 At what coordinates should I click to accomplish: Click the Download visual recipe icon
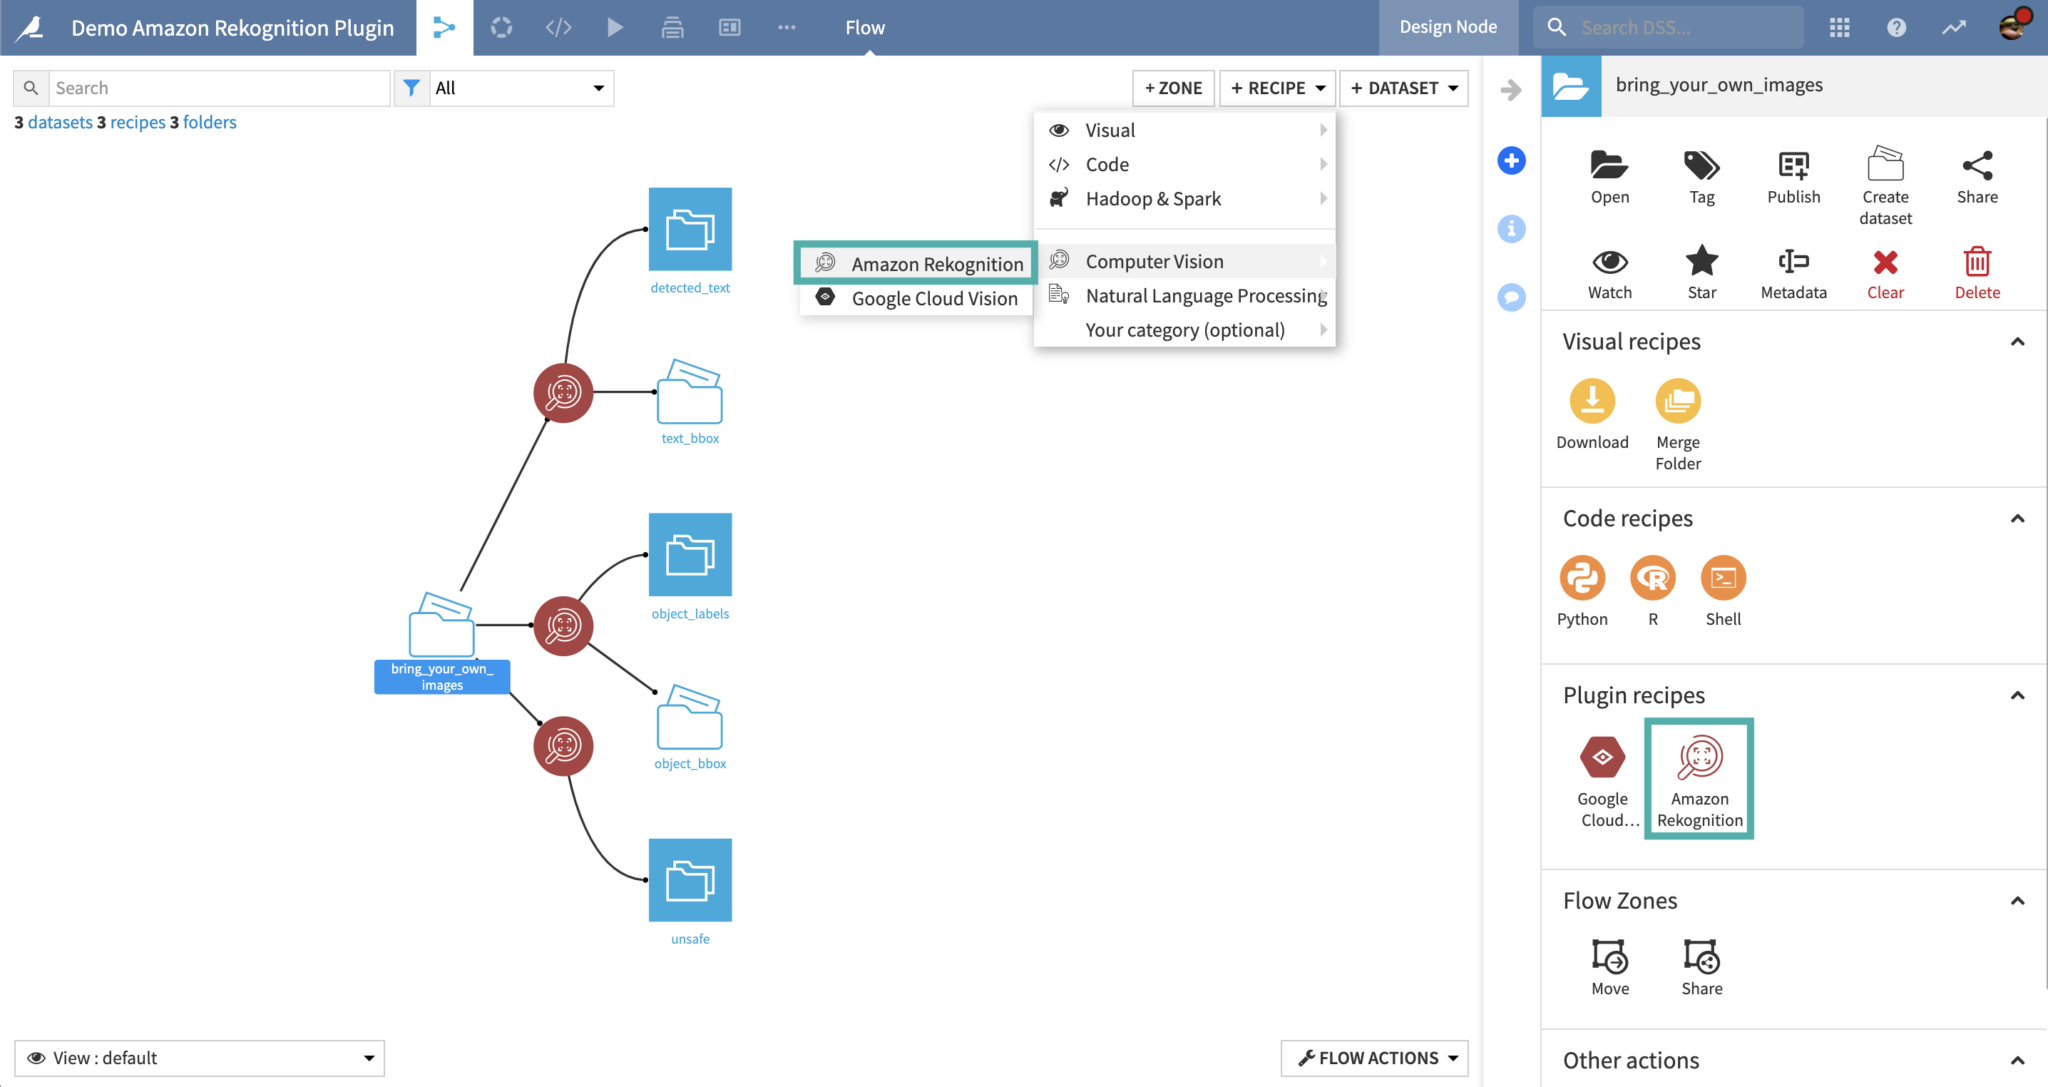1592,402
